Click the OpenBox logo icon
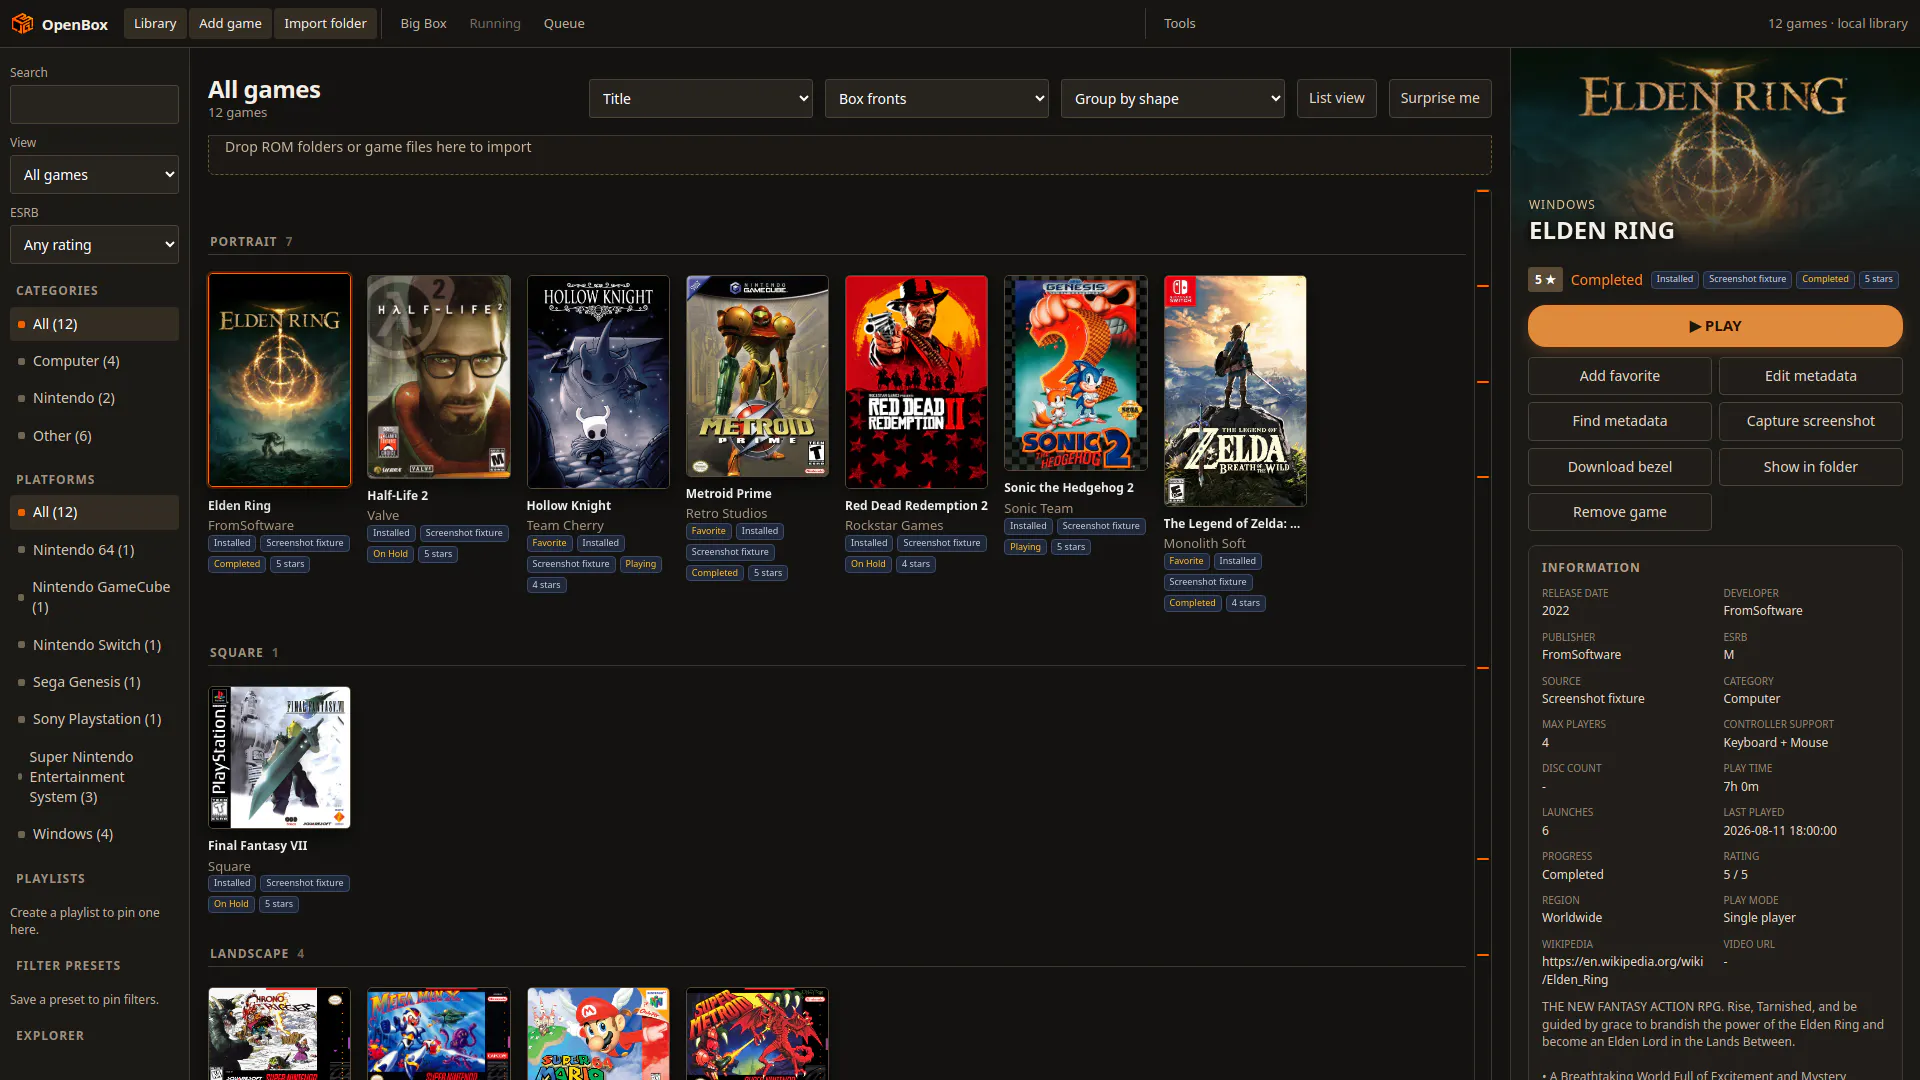Image resolution: width=1920 pixels, height=1080 pixels. coord(22,23)
